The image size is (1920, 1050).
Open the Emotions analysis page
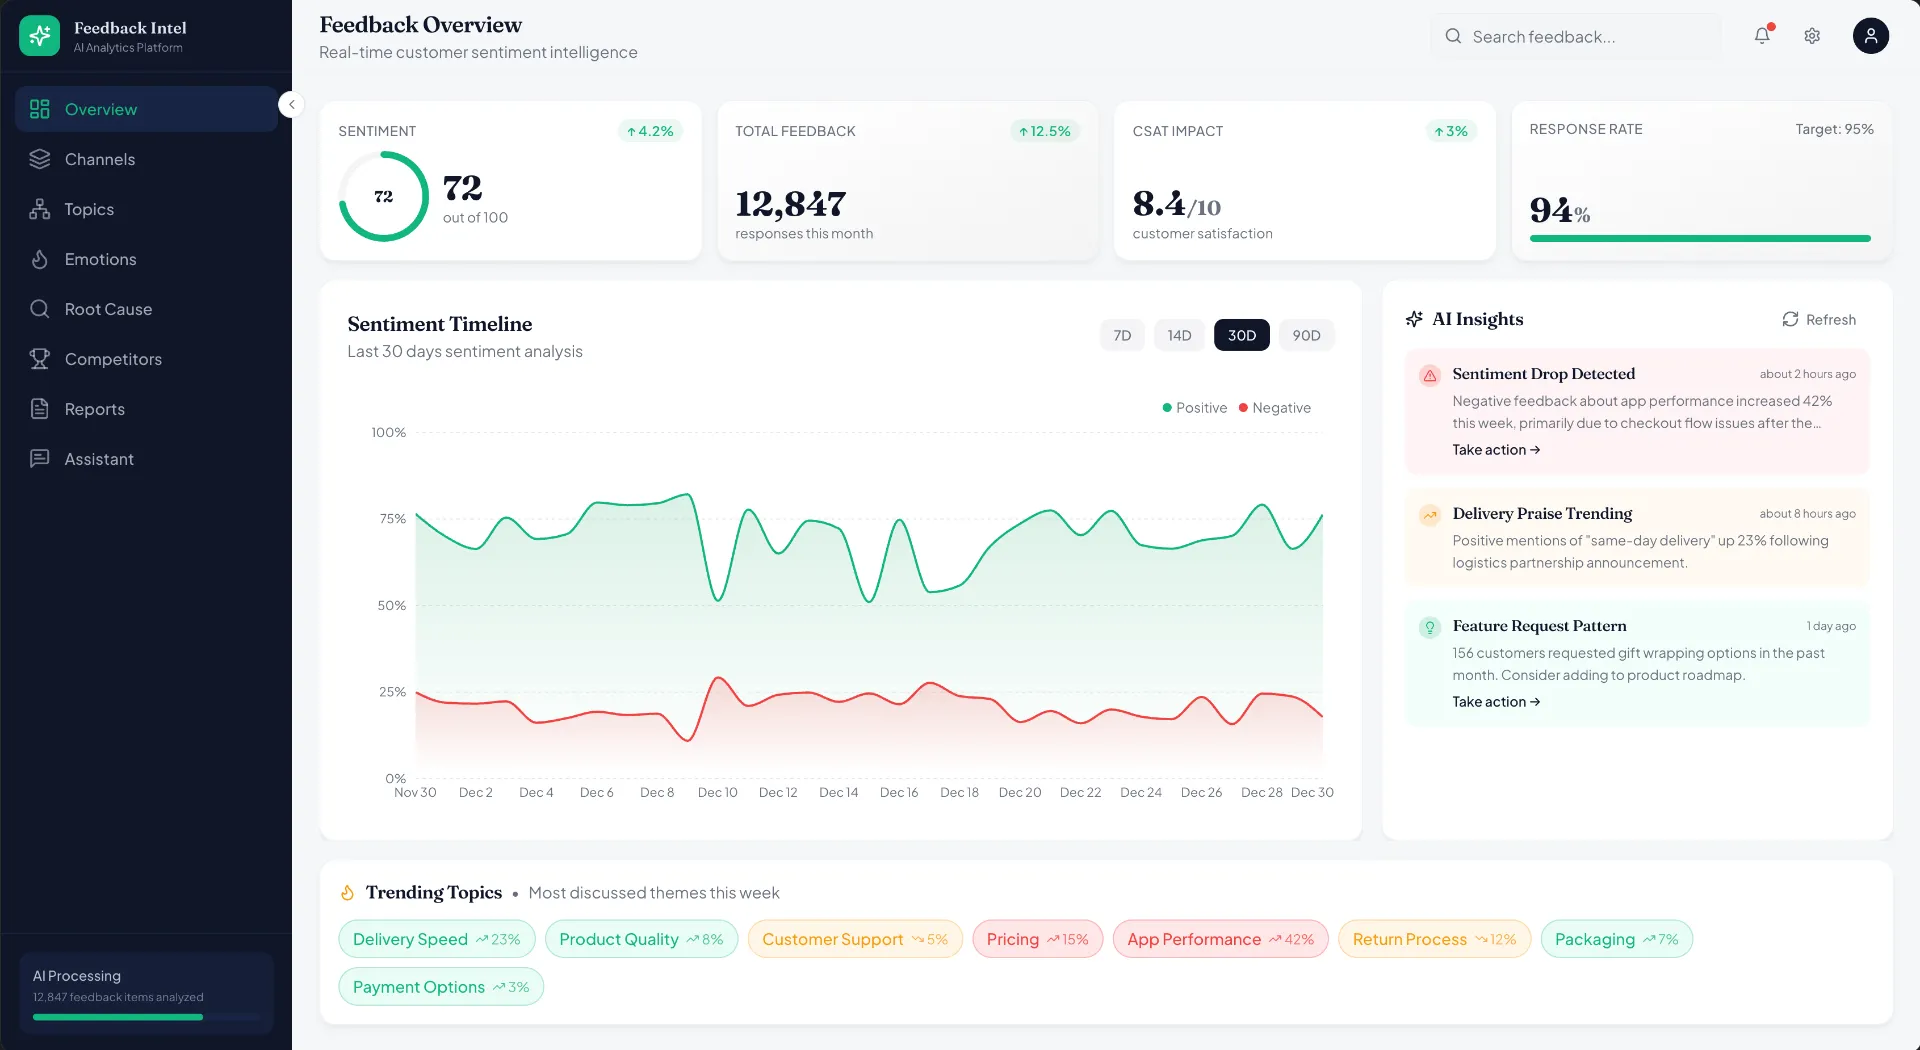(100, 259)
